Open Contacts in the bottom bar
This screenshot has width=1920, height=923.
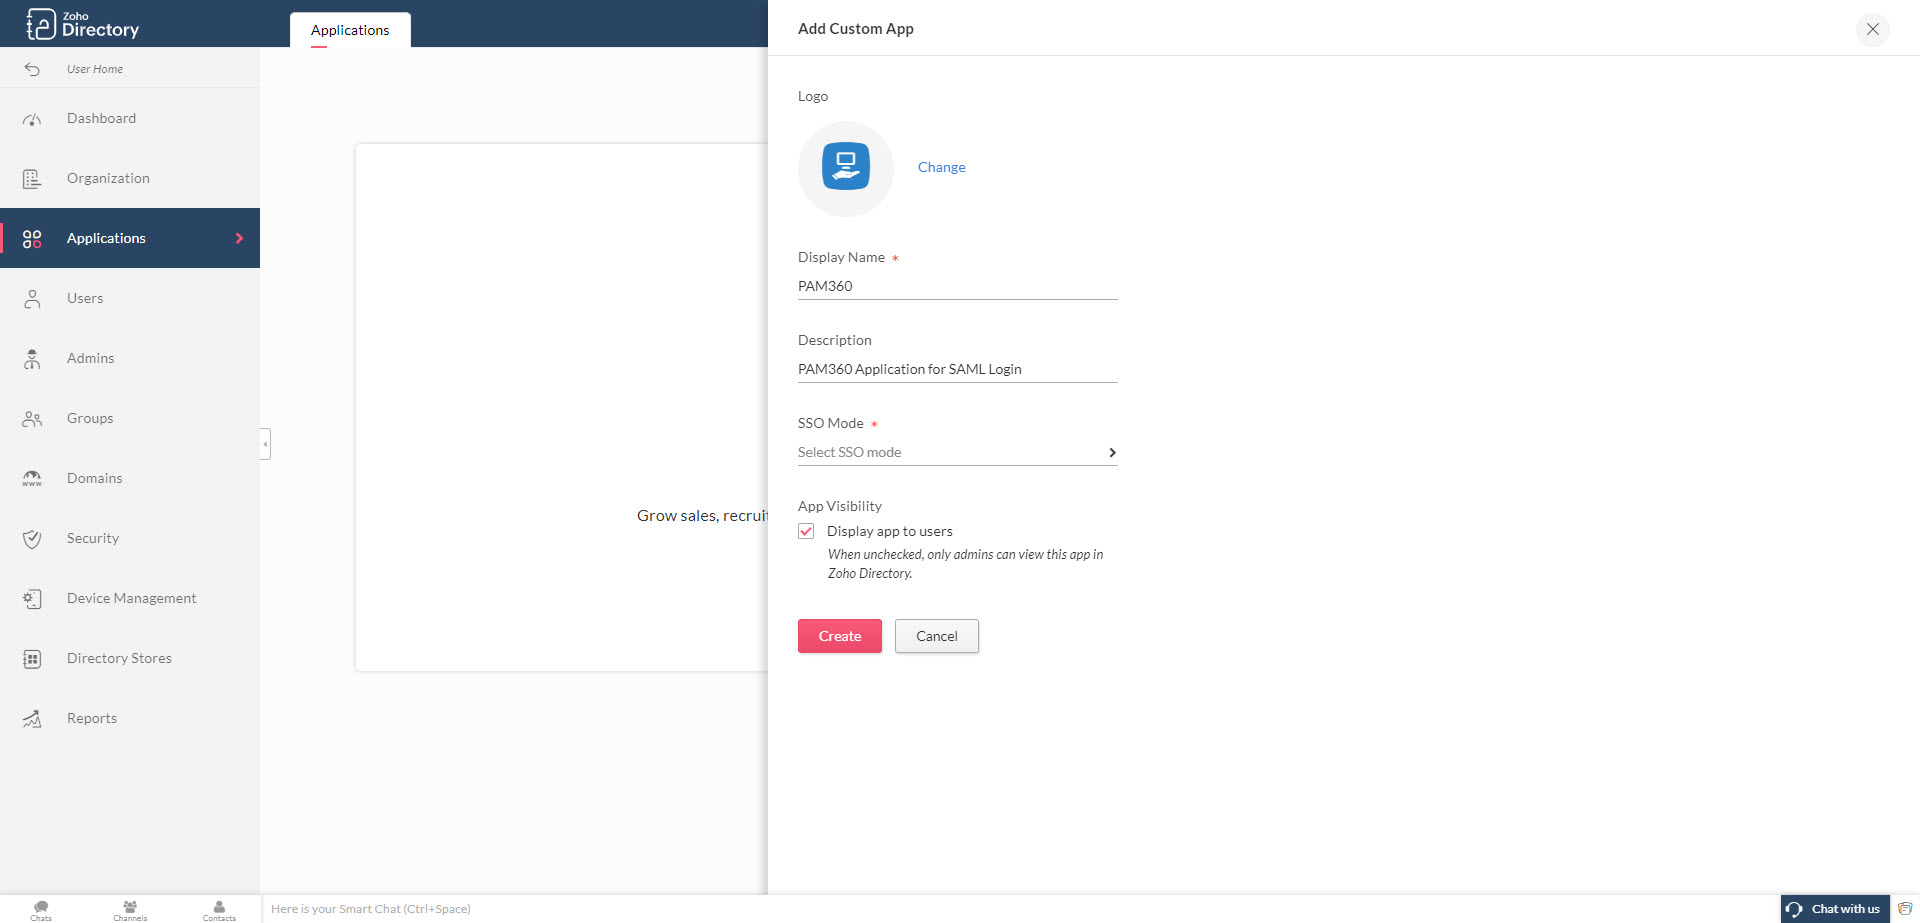point(219,910)
